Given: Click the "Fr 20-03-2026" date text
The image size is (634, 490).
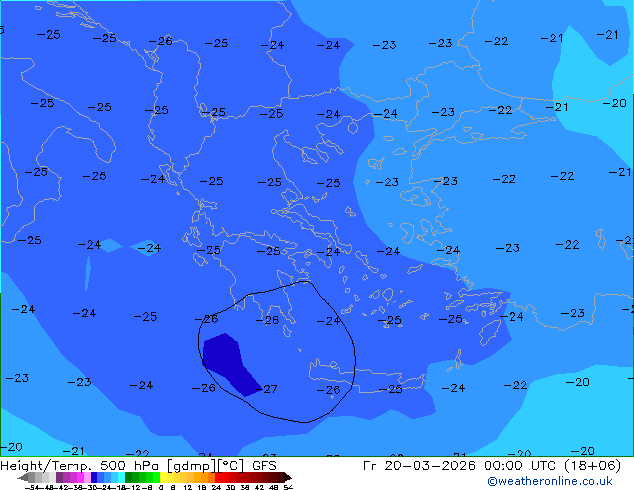Looking at the screenshot, I should tap(419, 466).
